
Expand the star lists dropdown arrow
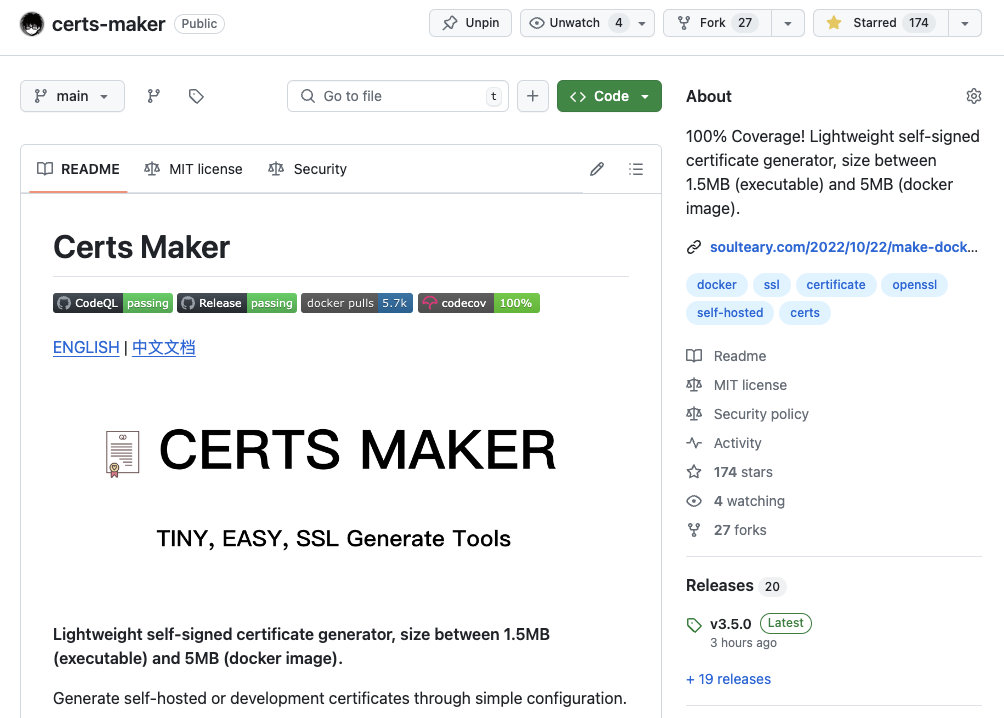965,23
